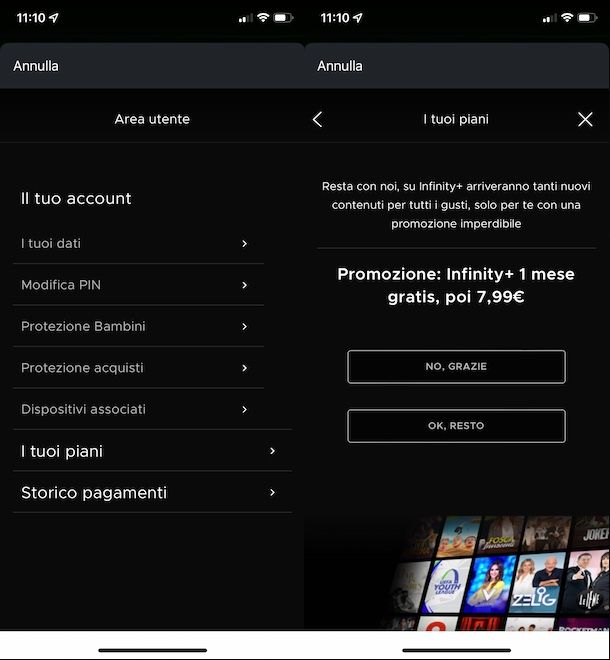The image size is (610, 660).
Task: Tap the cellular signal icon on left screen
Action: [x=245, y=18]
